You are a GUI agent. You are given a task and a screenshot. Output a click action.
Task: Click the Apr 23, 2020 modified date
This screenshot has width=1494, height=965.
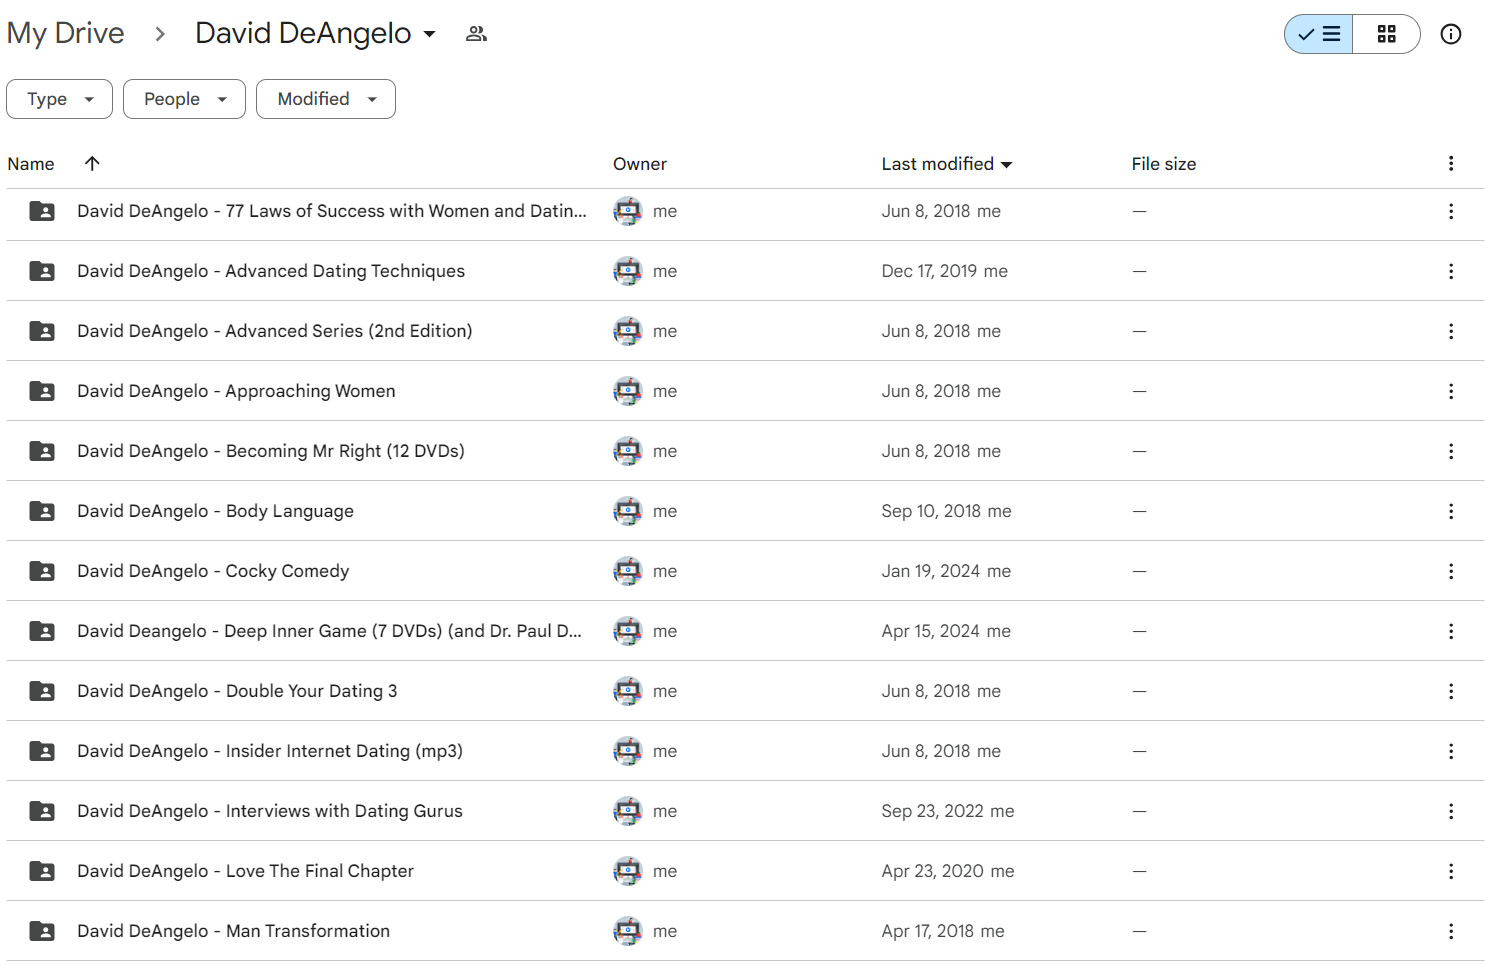(932, 871)
